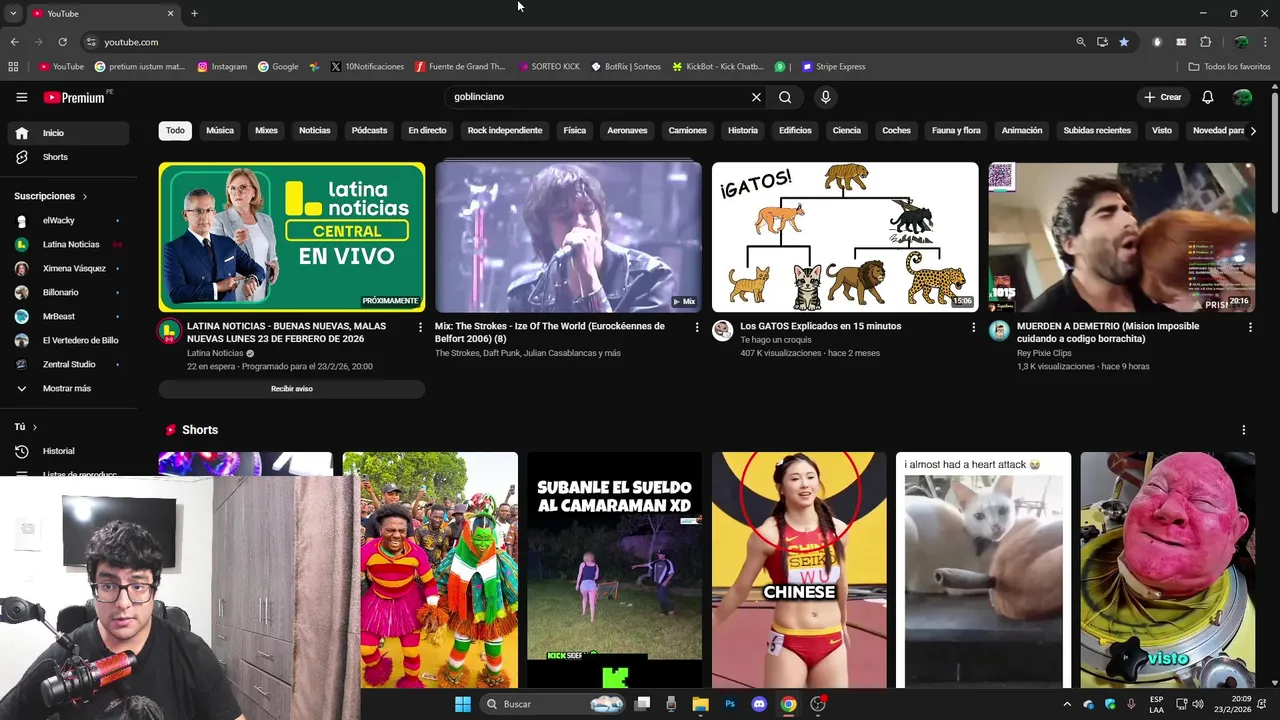The width and height of the screenshot is (1280, 720).
Task: Open a new browser tab with plus
Action: tap(194, 13)
